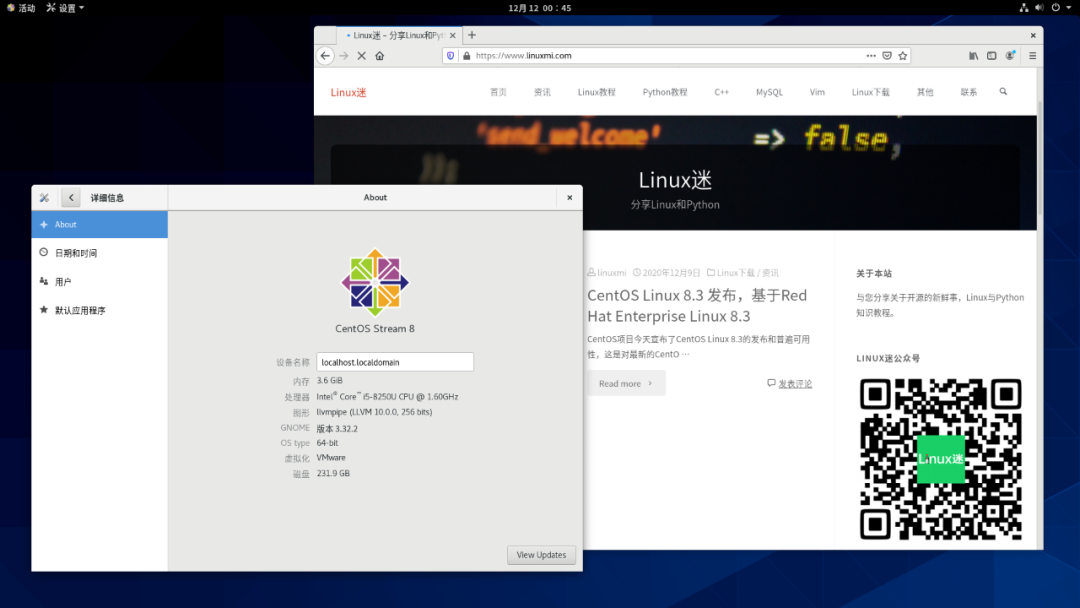The height and width of the screenshot is (608, 1080).
Task: Select 日期和时间 in Settings sidebar
Action: point(99,253)
